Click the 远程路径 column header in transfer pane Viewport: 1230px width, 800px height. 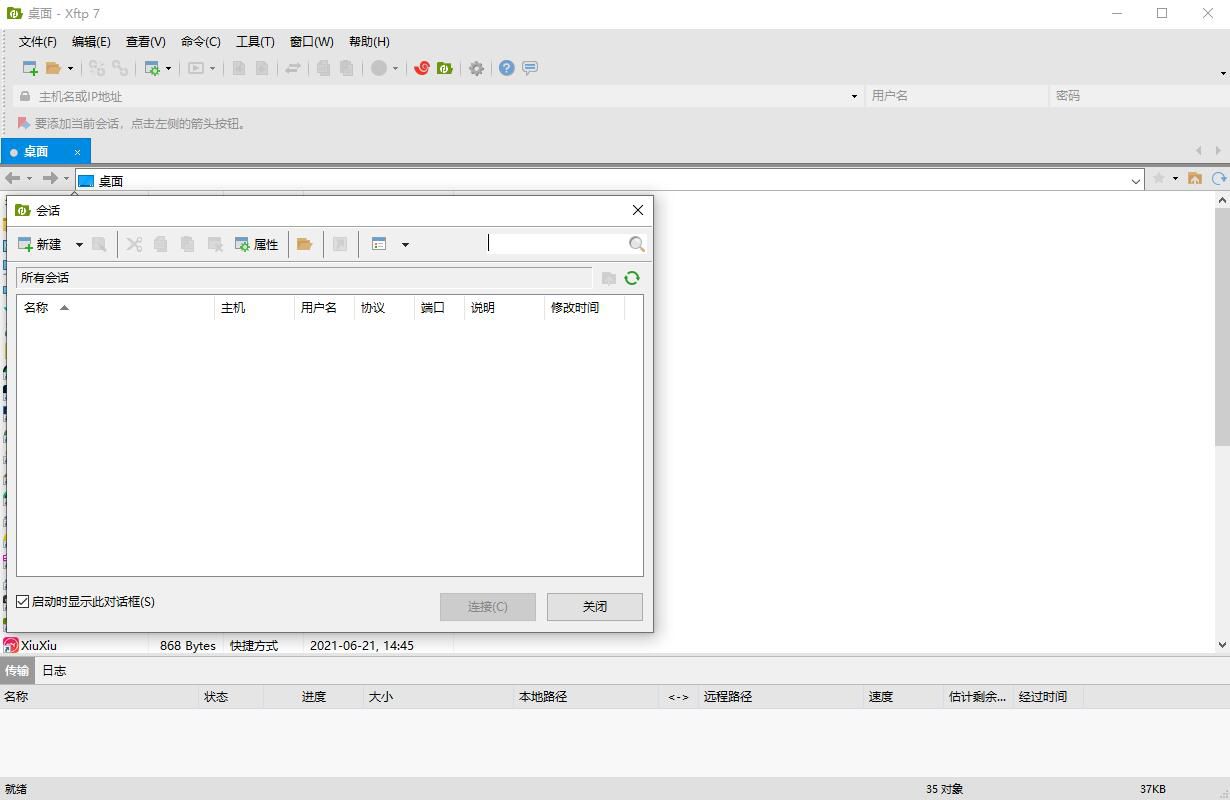[780, 696]
